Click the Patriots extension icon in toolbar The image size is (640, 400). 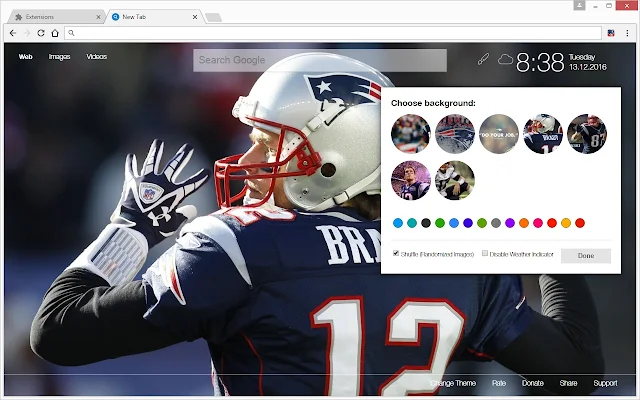coord(611,33)
